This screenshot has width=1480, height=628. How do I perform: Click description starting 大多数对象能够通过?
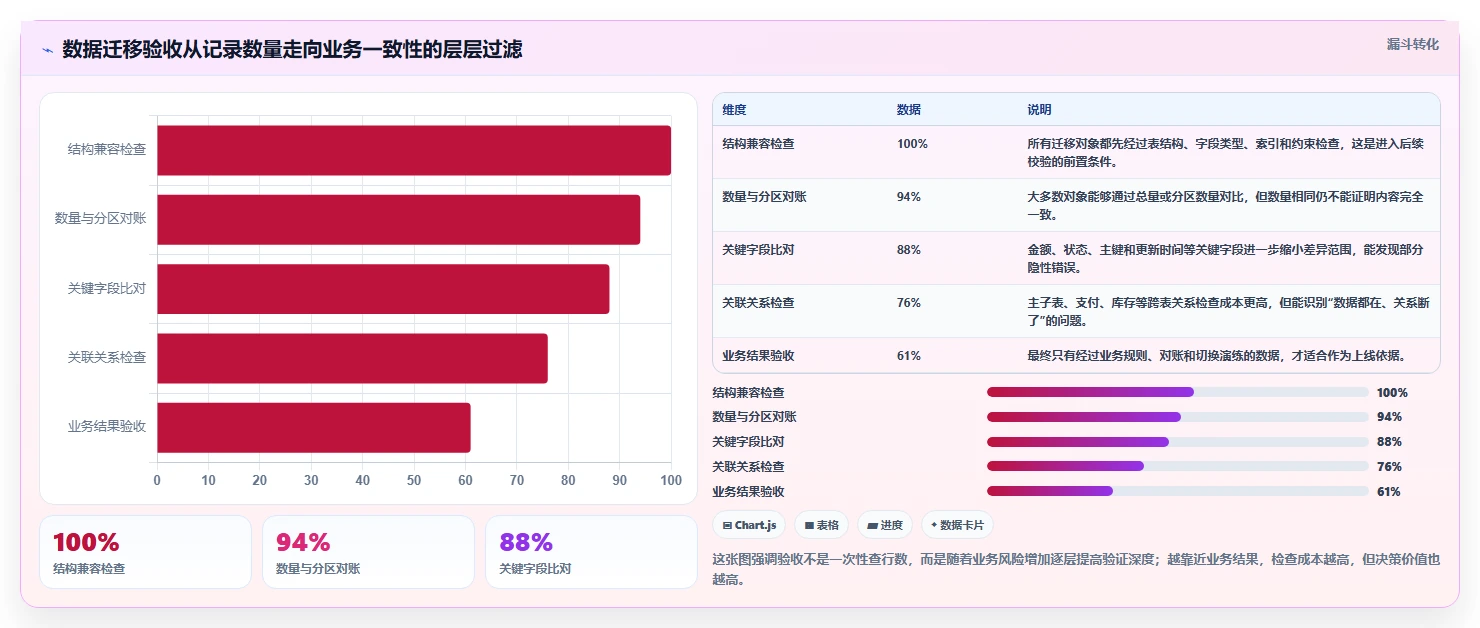[x=1226, y=205]
